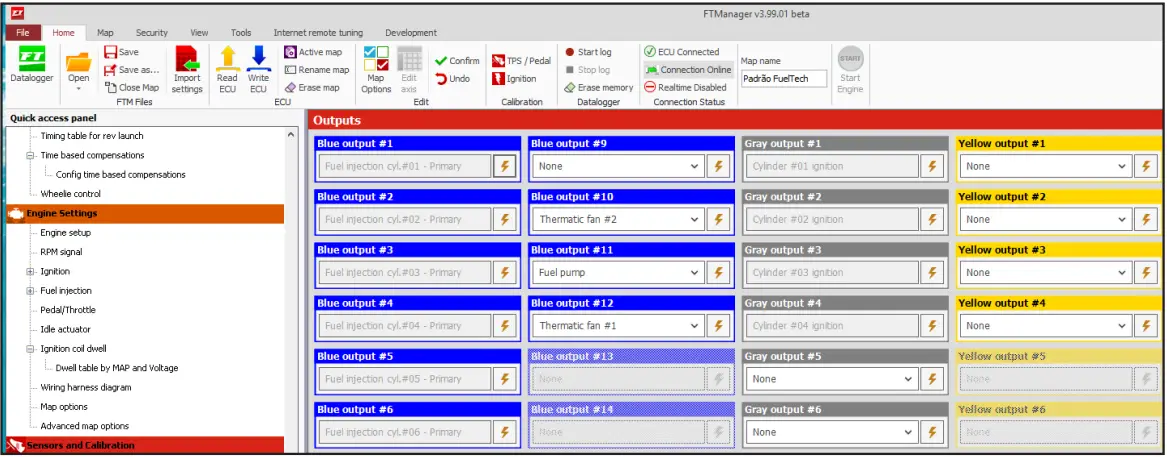Image resolution: width=1167 pixels, height=457 pixels.
Task: Select Wheelie control tree item
Action: [x=70, y=194]
